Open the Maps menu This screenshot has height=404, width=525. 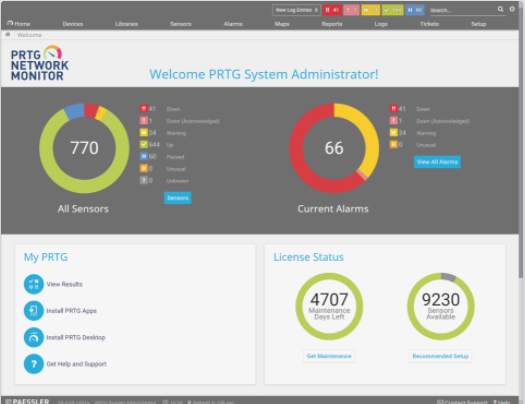coord(282,24)
